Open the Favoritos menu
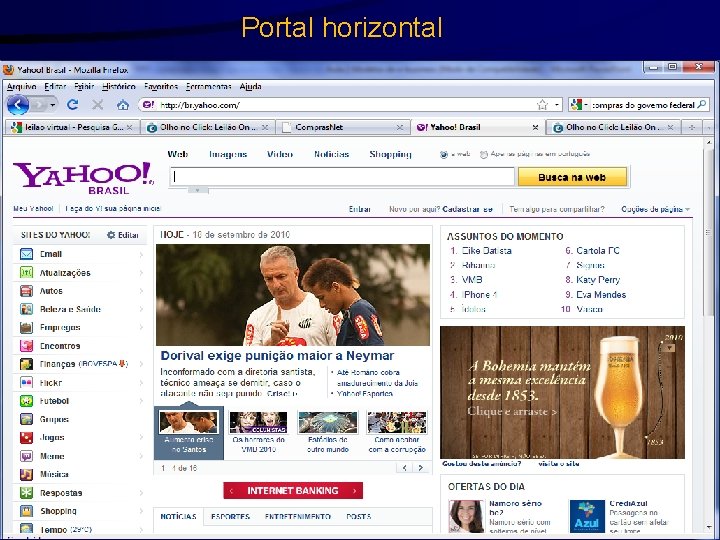 point(161,86)
